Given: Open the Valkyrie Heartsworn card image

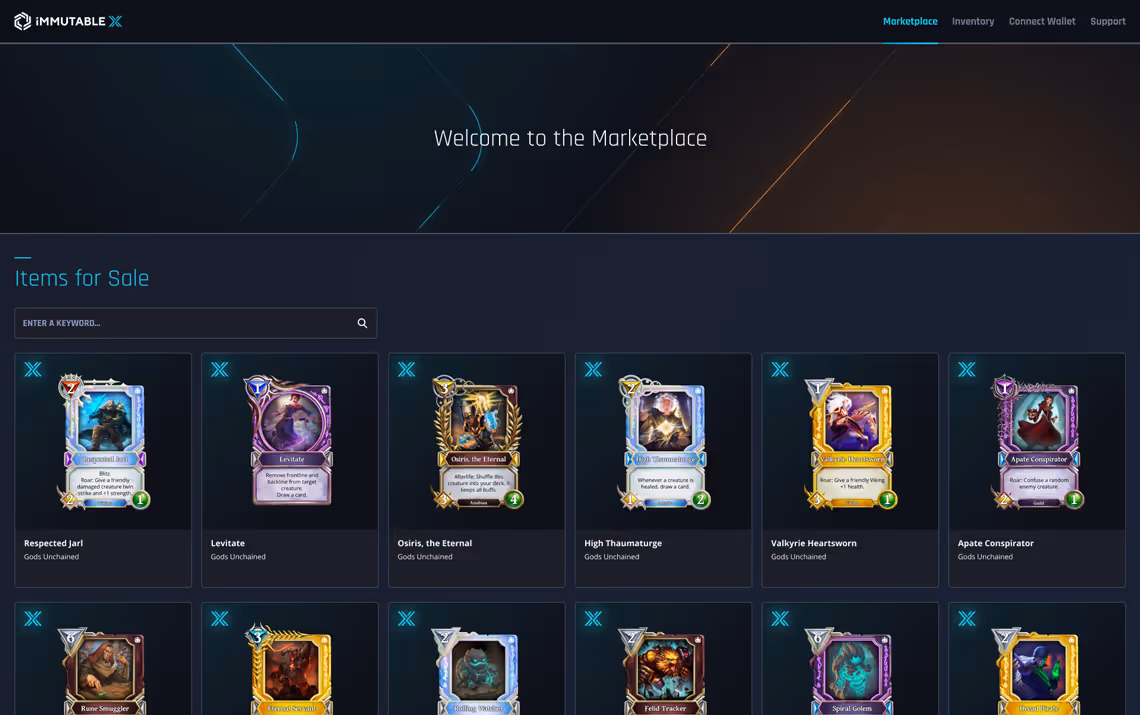Looking at the screenshot, I should [x=851, y=443].
